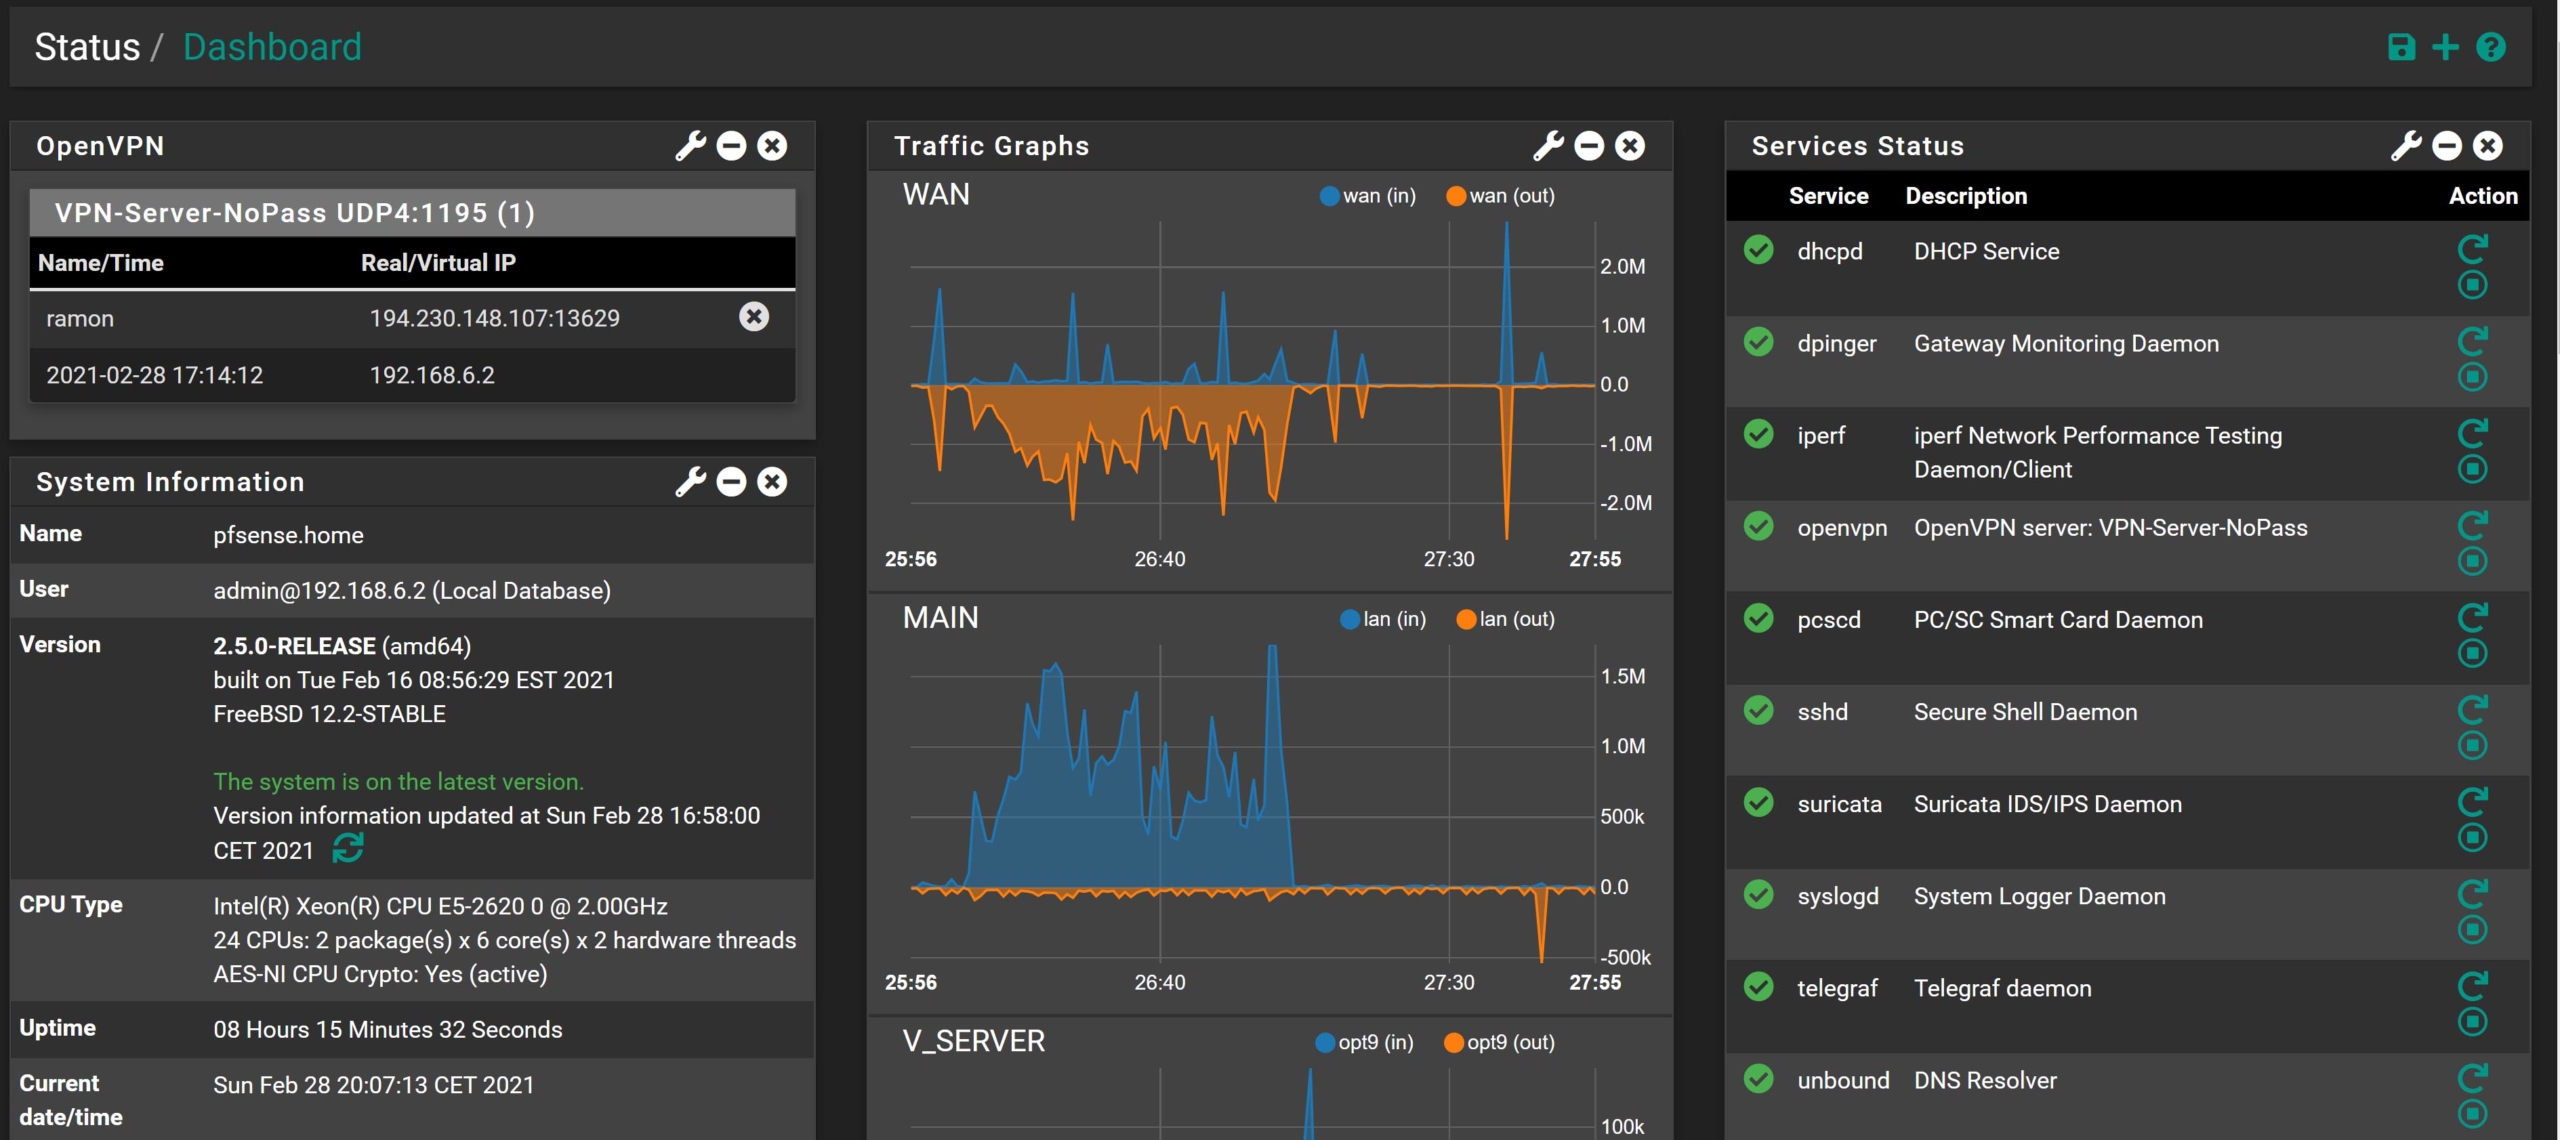
Task: Open the Dashboard breadcrumb link
Action: pyautogui.click(x=272, y=47)
